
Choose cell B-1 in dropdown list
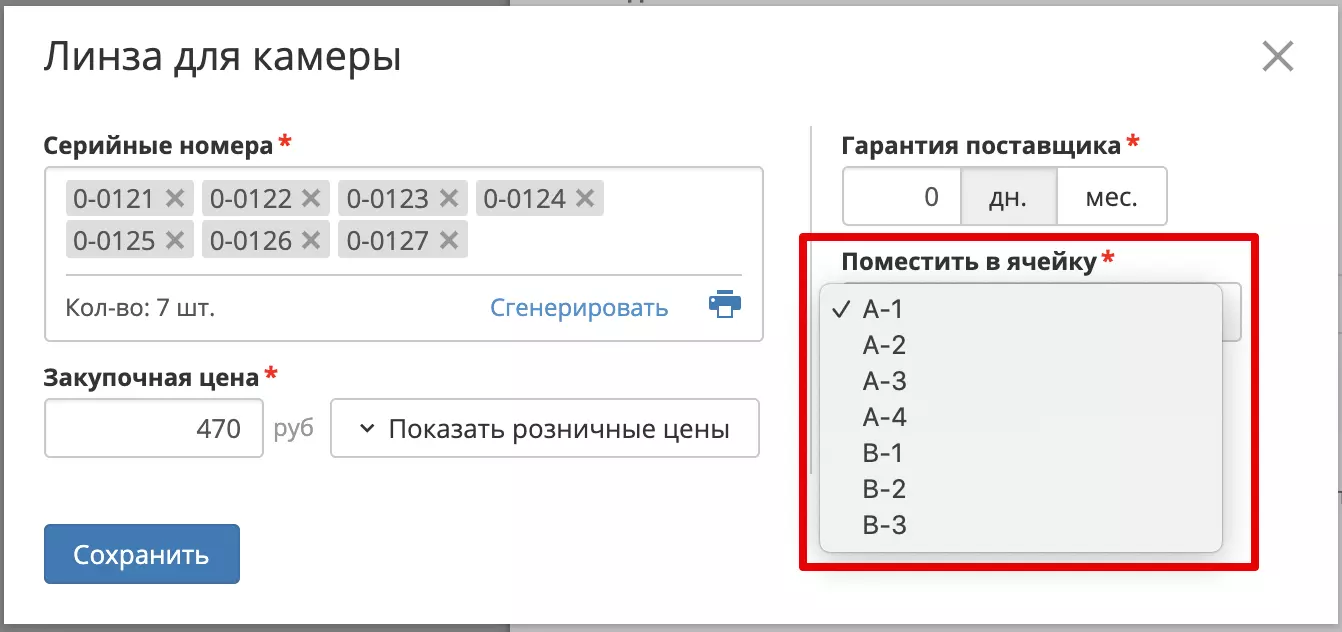click(1021, 454)
